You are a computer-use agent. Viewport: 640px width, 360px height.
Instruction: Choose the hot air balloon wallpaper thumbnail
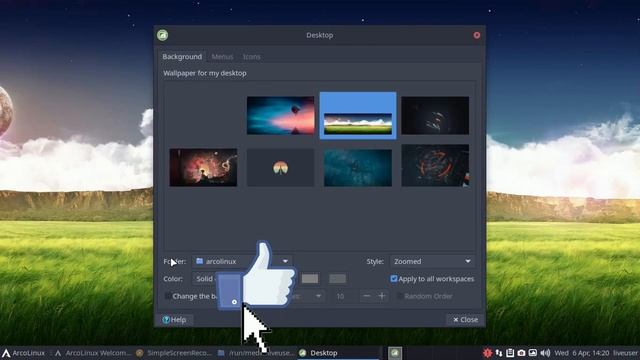click(x=280, y=116)
